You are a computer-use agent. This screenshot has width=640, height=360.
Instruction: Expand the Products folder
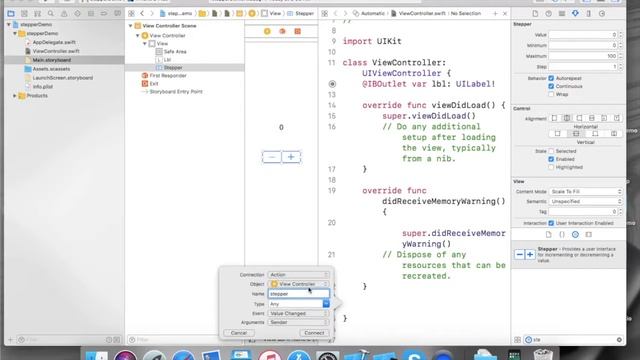pos(15,96)
